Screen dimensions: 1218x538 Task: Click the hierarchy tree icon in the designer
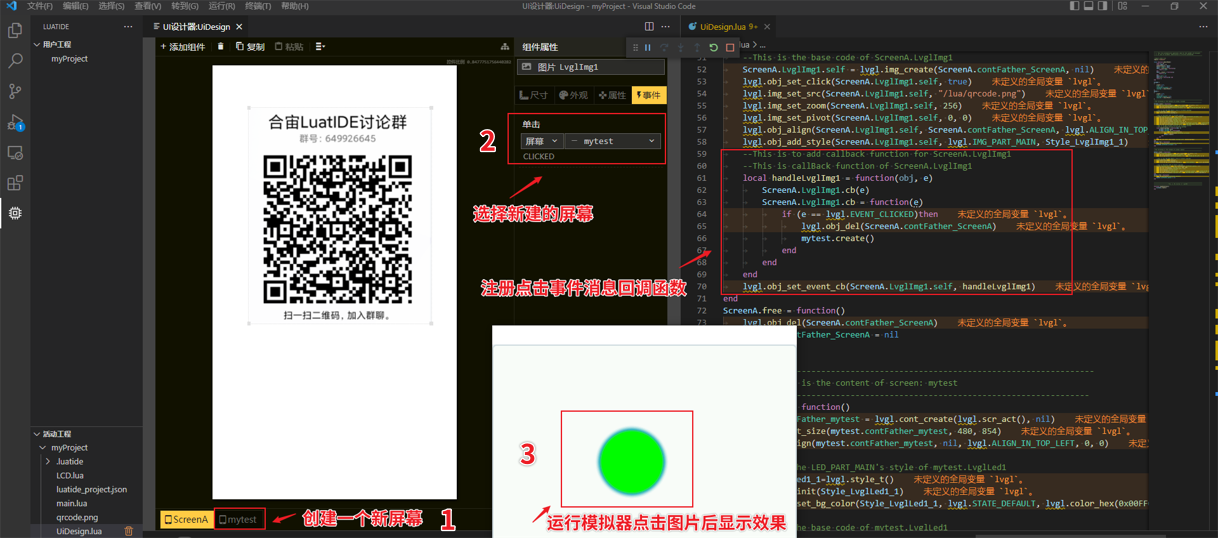tap(504, 47)
